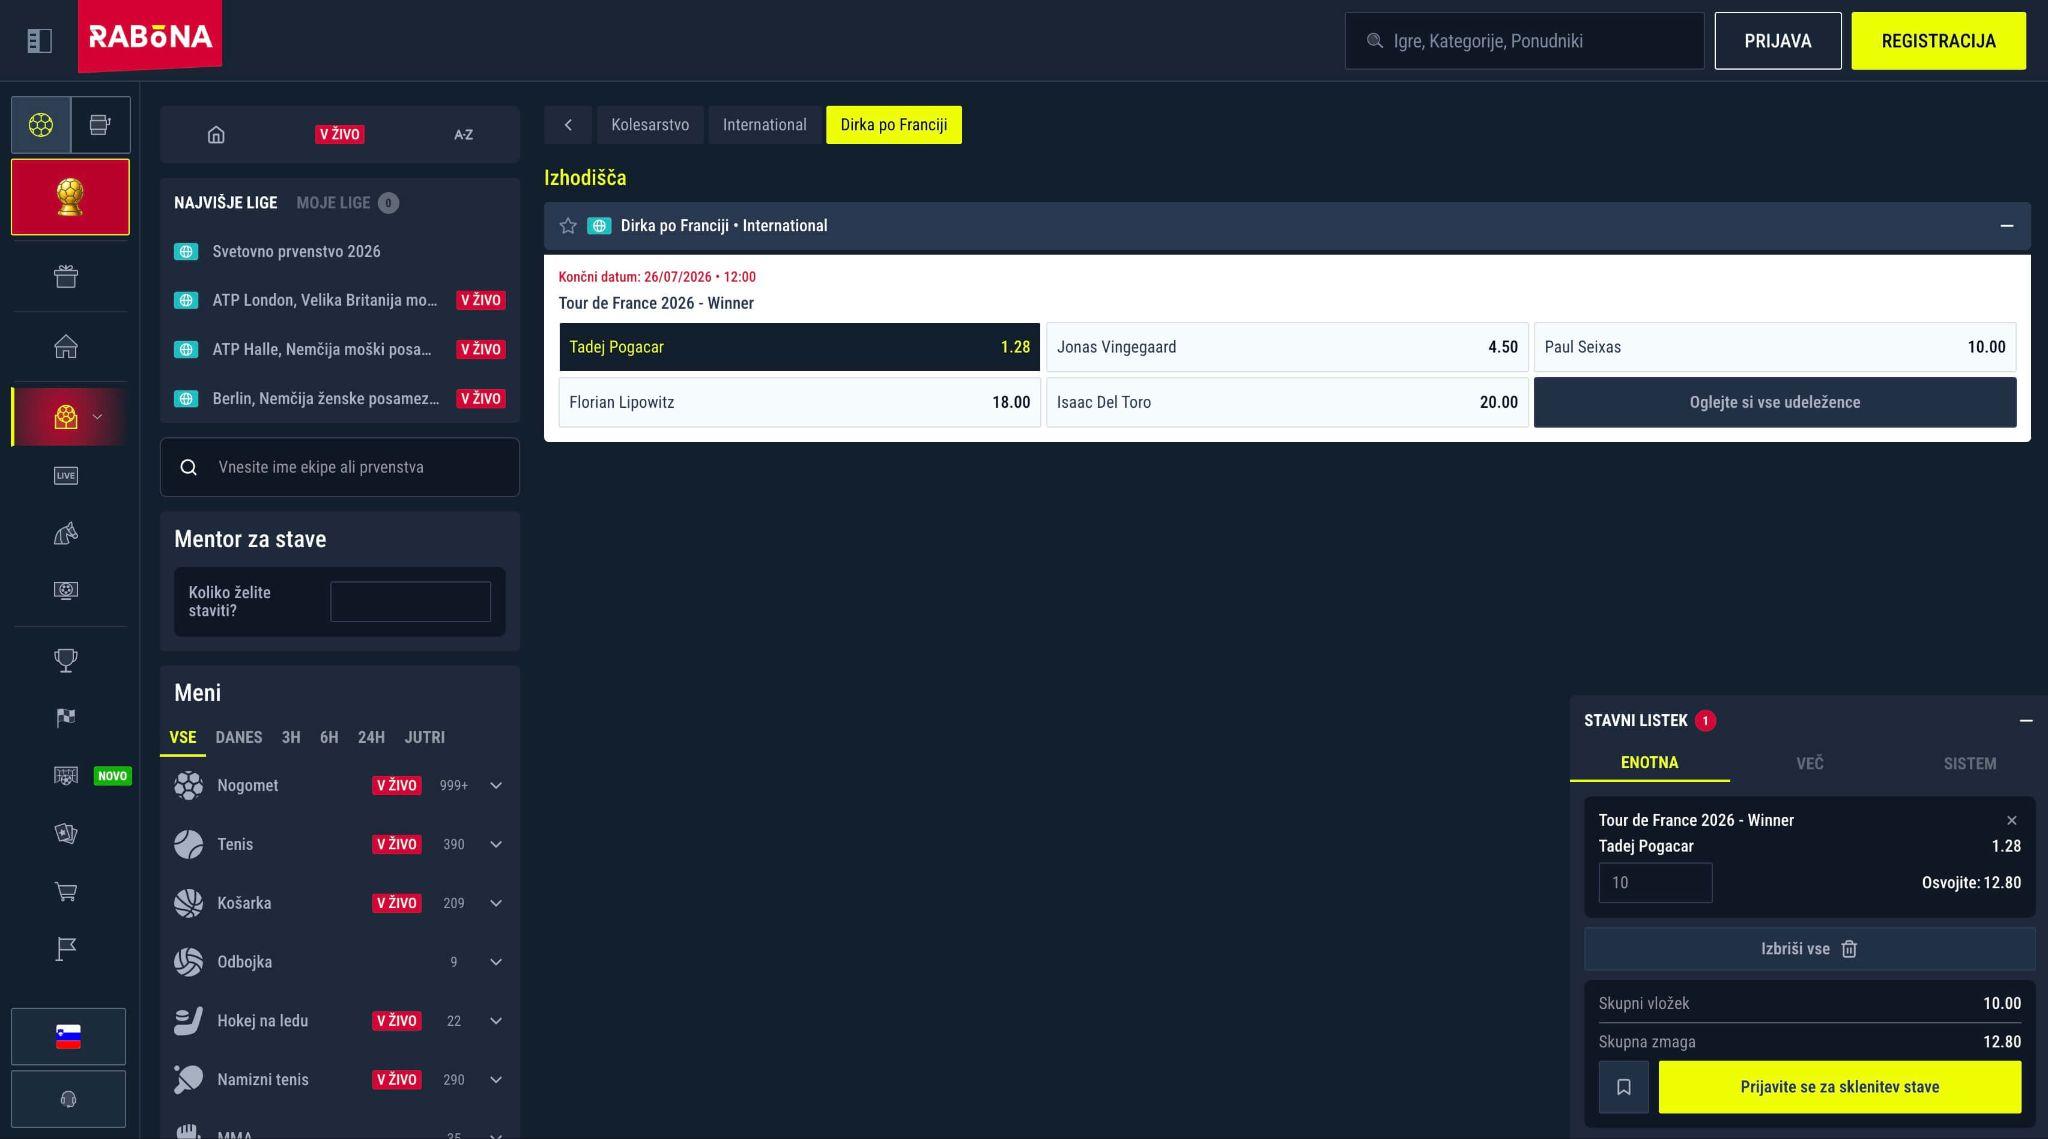Select Paul Seixas at 10.00
This screenshot has width=2048, height=1139.
pyautogui.click(x=1775, y=347)
